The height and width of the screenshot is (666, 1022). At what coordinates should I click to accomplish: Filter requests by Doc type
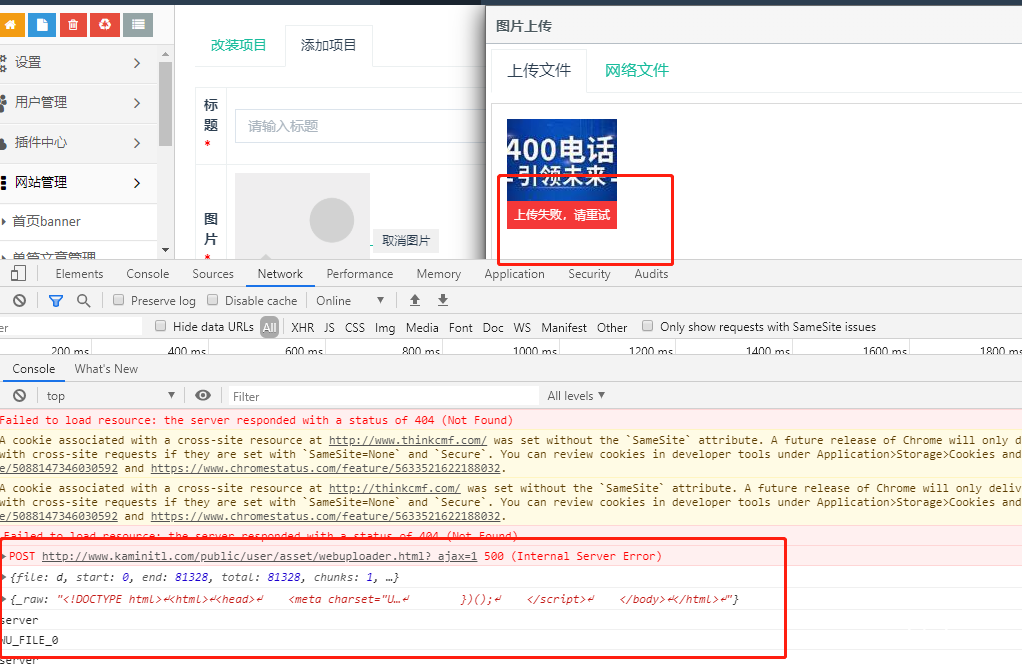tap(493, 328)
